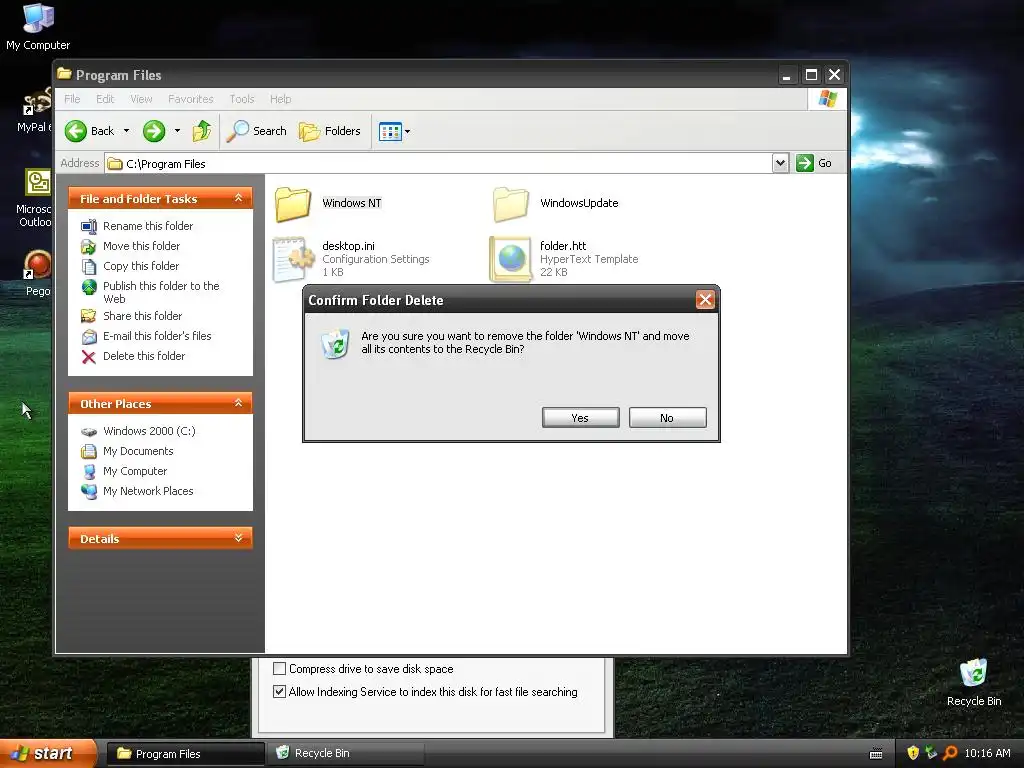Select the folder.htt file icon
Image resolution: width=1024 pixels, height=768 pixels.
coord(511,259)
